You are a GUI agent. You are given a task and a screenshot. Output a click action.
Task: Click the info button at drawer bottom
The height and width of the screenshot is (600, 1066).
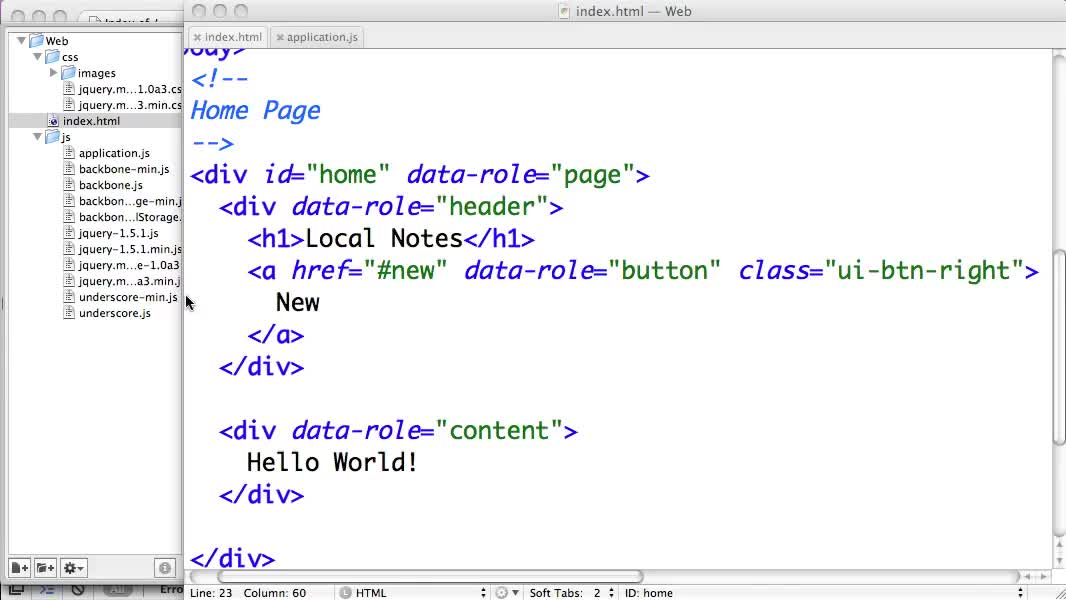point(164,567)
